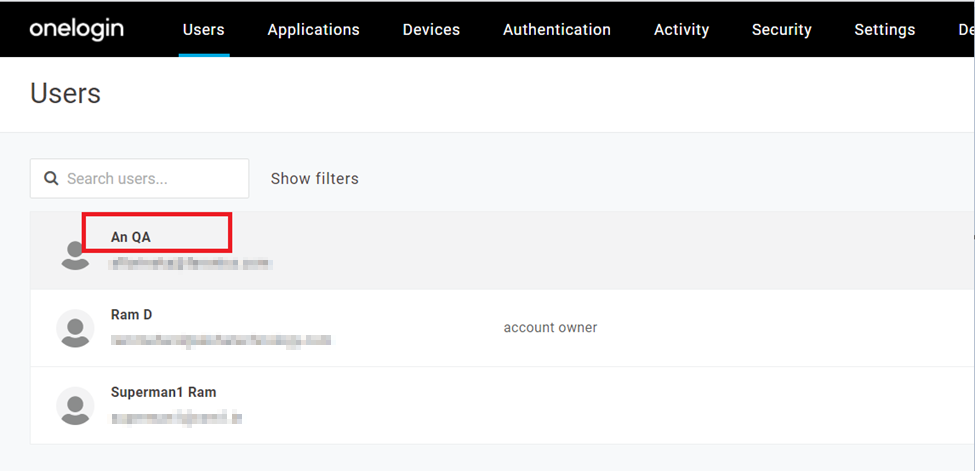
Task: Click the OneLogin logo
Action: tap(77, 29)
